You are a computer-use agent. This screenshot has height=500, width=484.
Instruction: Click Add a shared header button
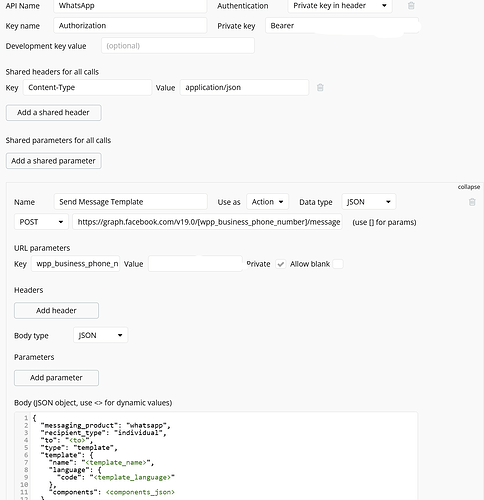[53, 113]
